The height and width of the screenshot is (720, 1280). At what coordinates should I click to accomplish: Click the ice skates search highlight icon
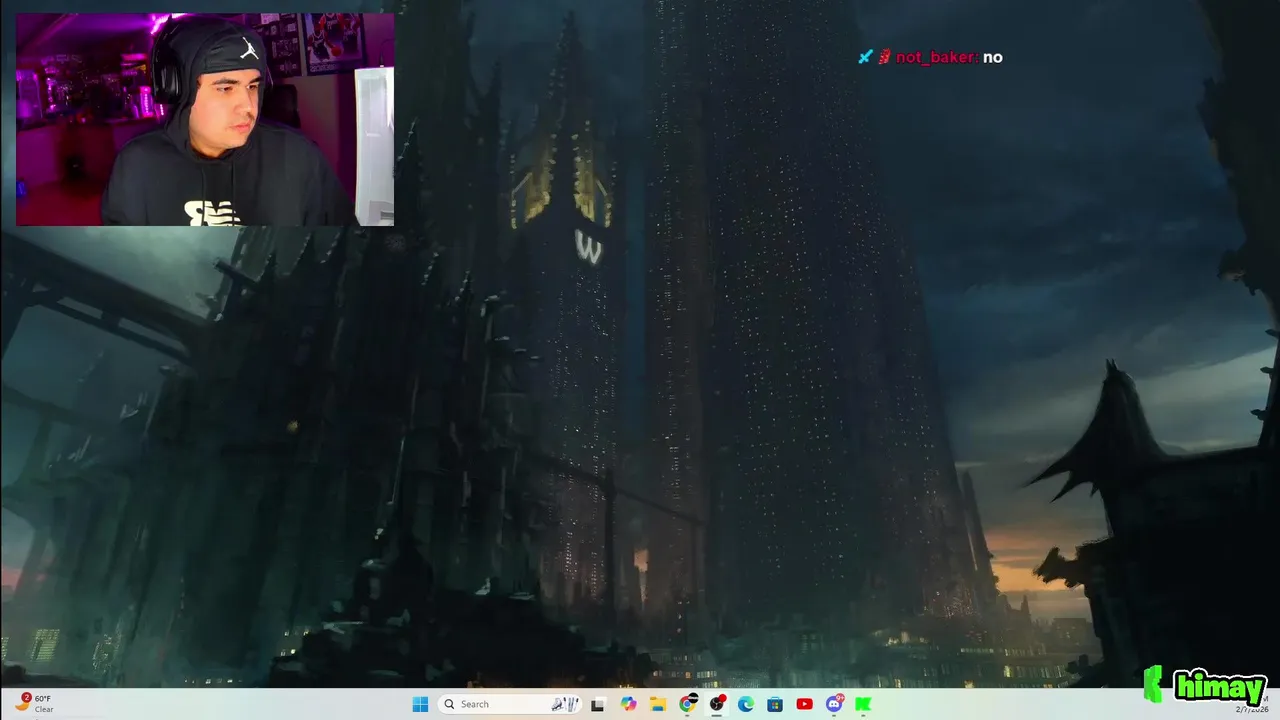(x=565, y=704)
